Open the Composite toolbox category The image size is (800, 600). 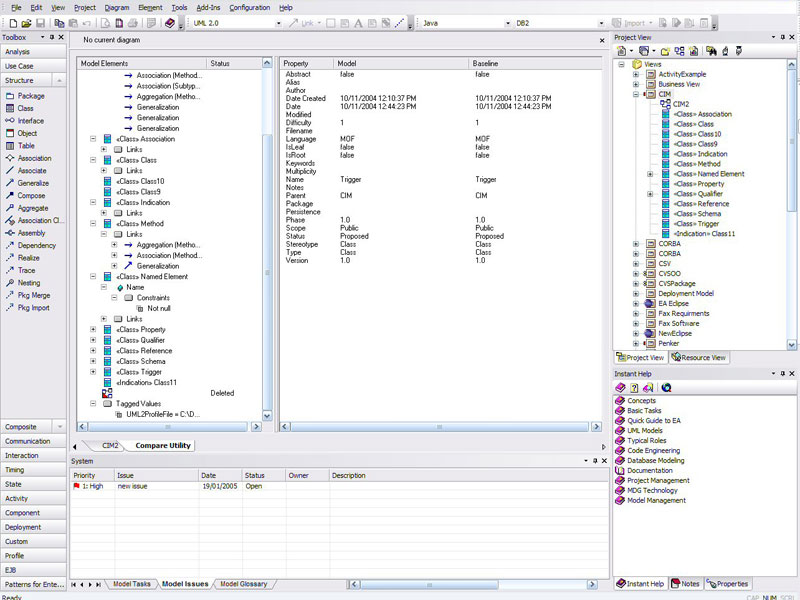pyautogui.click(x=21, y=426)
